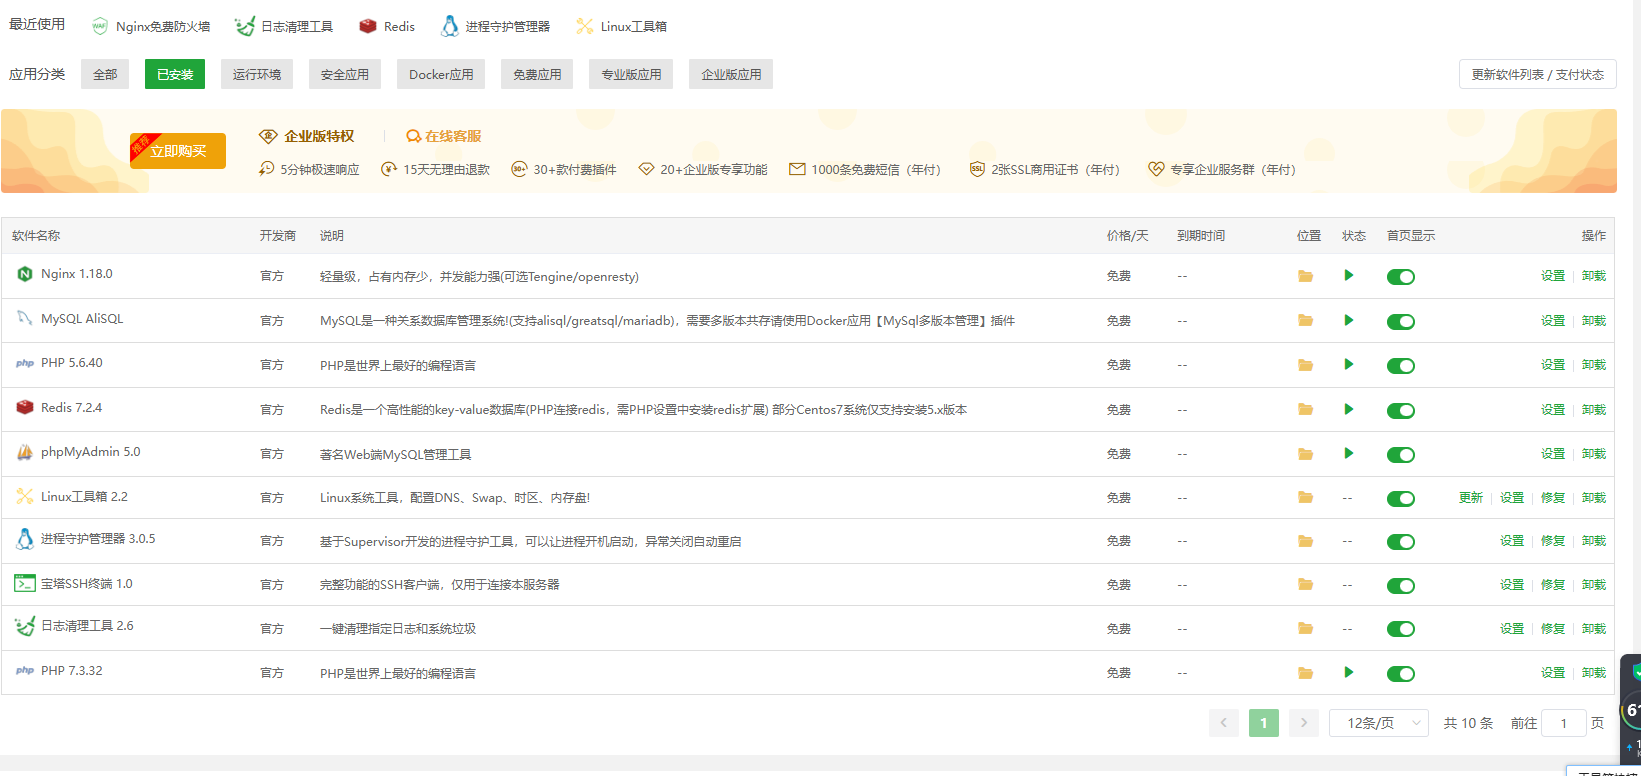Open PHP 5.6.40 folder location icon

[x=1305, y=365]
